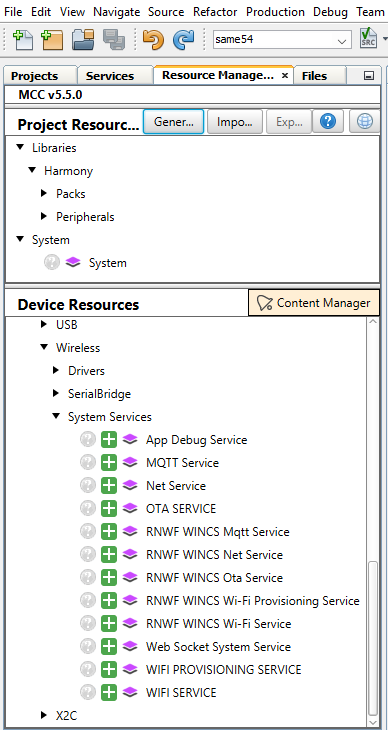
Task: Click the Device Resources vertical scrollbar
Action: 373,639
